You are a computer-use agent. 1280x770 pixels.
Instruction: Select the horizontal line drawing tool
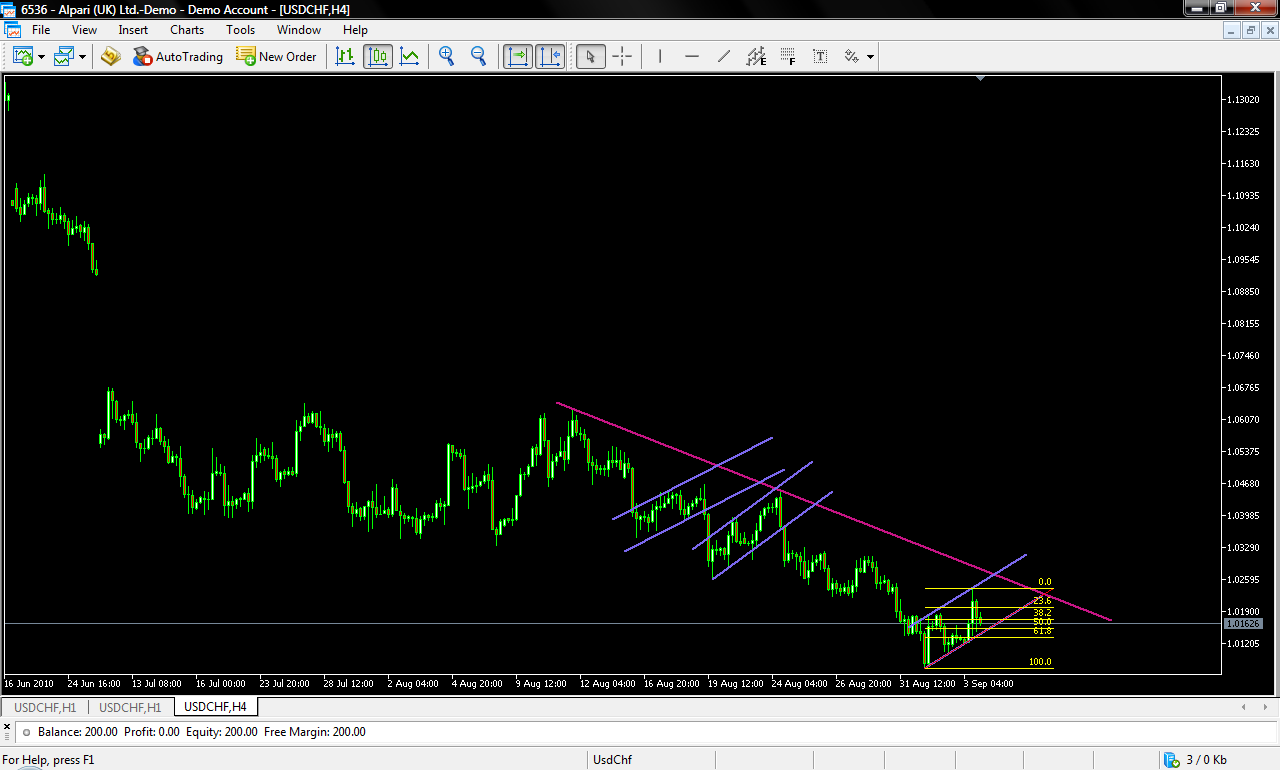[x=692, y=56]
